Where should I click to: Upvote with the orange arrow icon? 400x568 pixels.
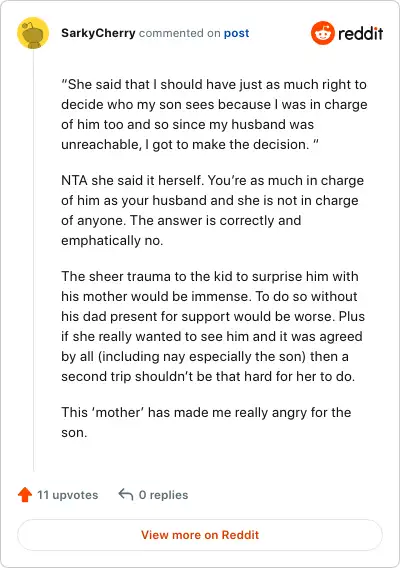click(25, 494)
